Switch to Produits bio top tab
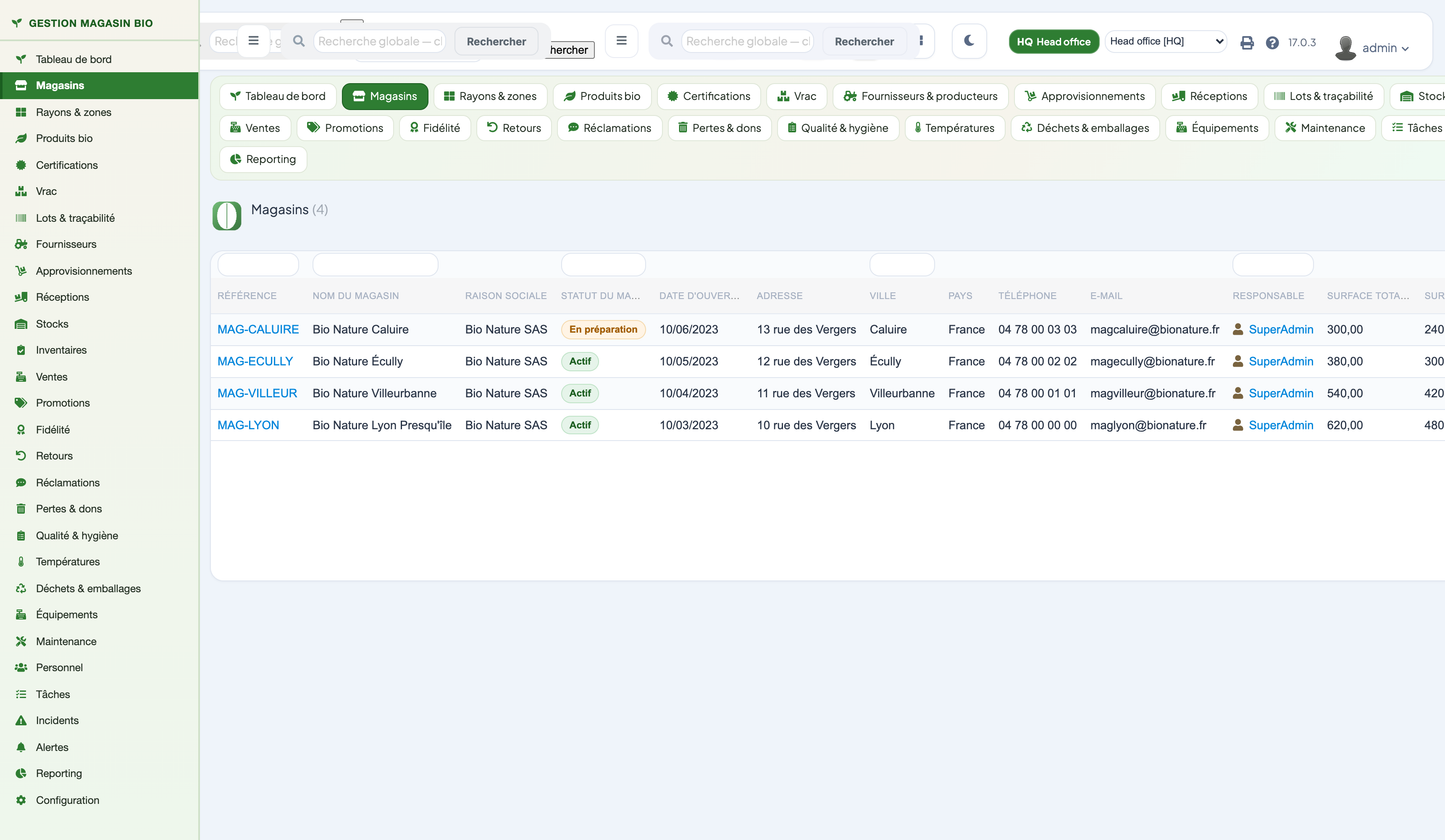This screenshot has height=840, width=1445. tap(602, 96)
